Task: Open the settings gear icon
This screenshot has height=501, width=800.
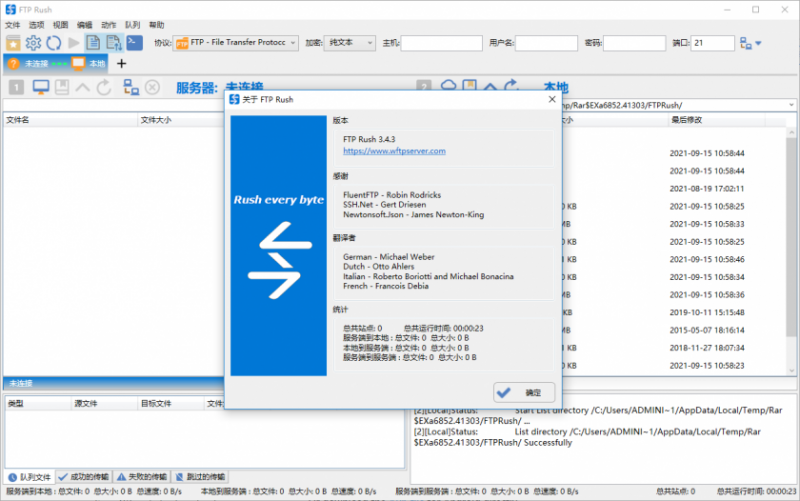Action: click(x=33, y=43)
